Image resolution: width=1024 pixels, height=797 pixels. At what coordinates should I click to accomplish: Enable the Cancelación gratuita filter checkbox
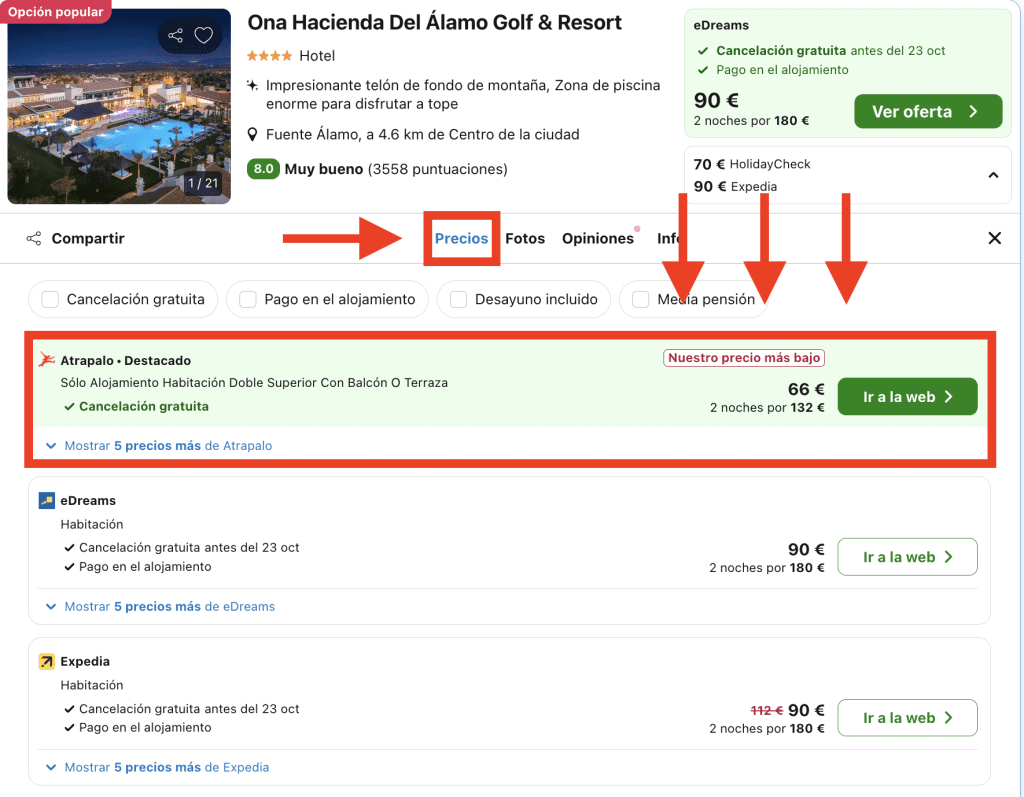50,299
